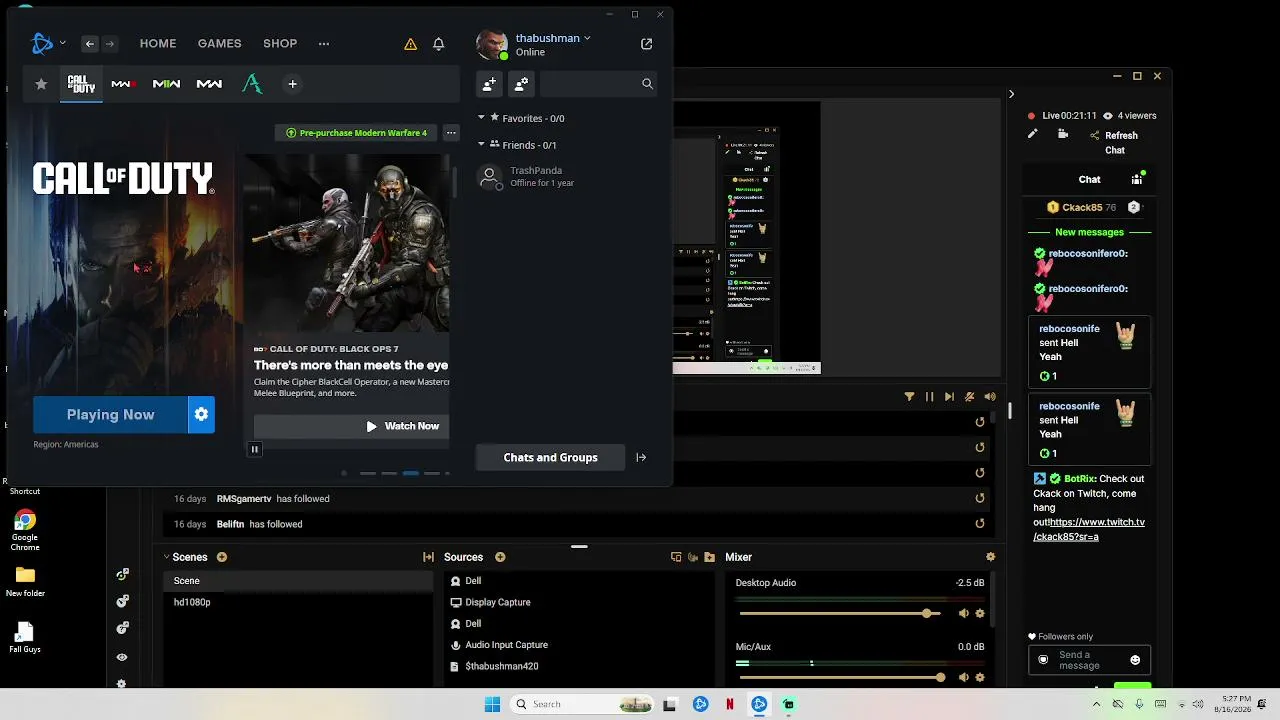Add a new scene
The image size is (1280, 720).
tap(222, 557)
